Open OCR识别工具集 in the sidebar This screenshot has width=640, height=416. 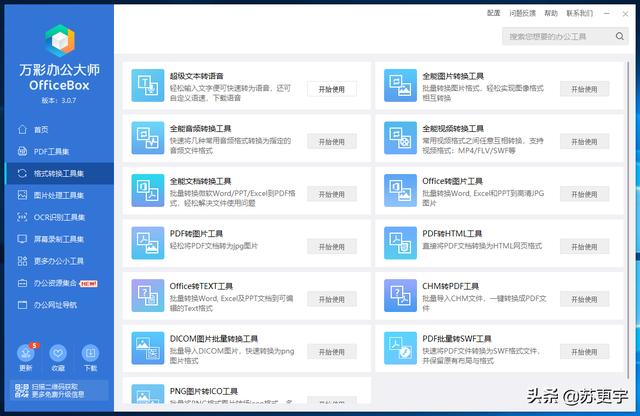60,217
